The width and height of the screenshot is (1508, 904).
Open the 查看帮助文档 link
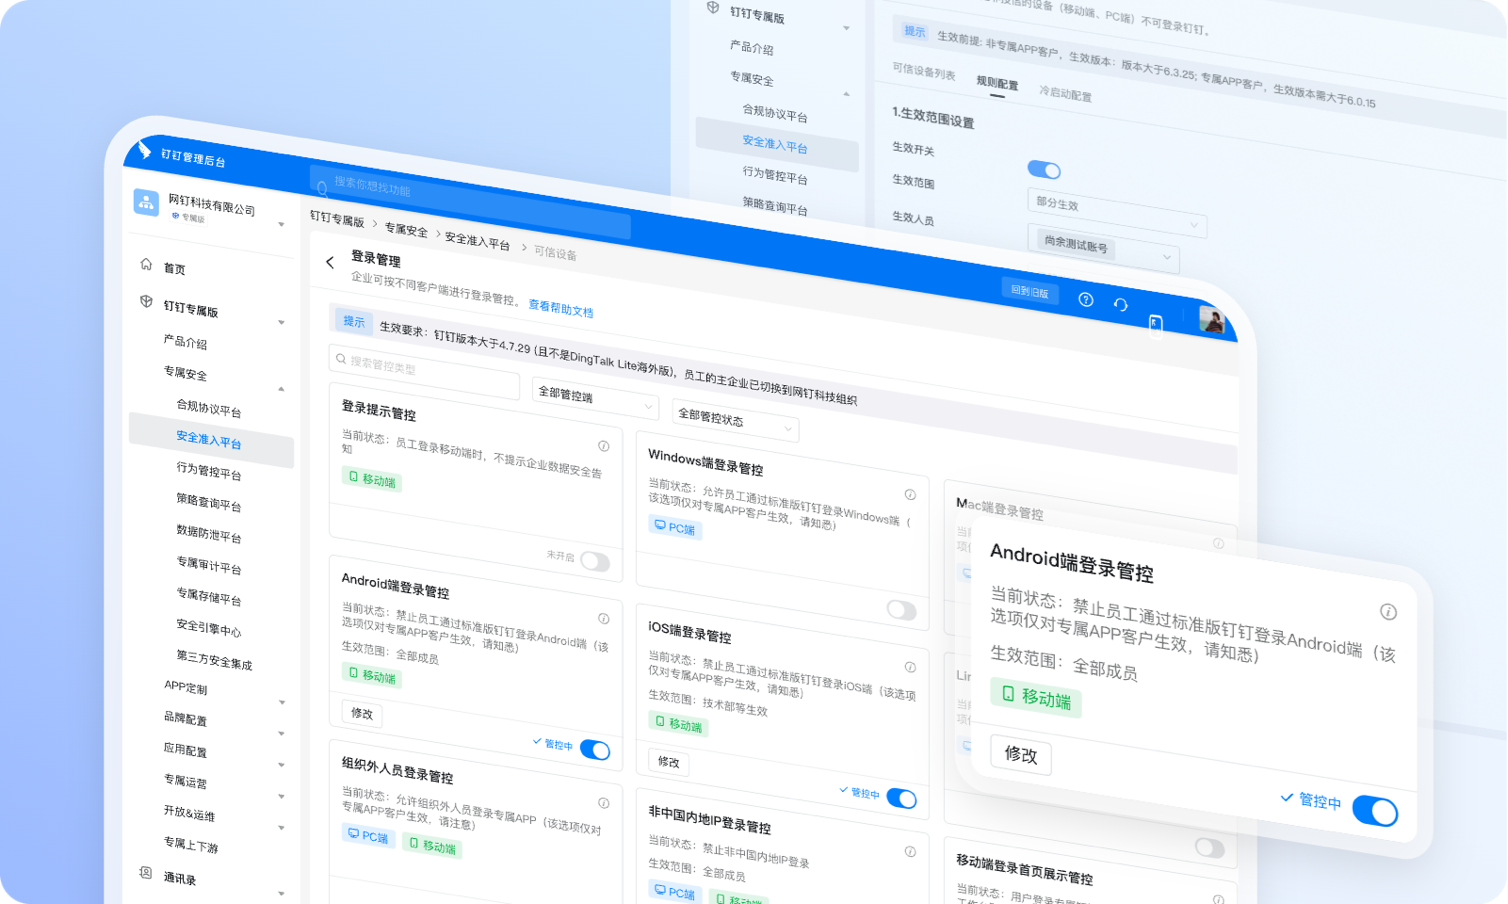(561, 309)
